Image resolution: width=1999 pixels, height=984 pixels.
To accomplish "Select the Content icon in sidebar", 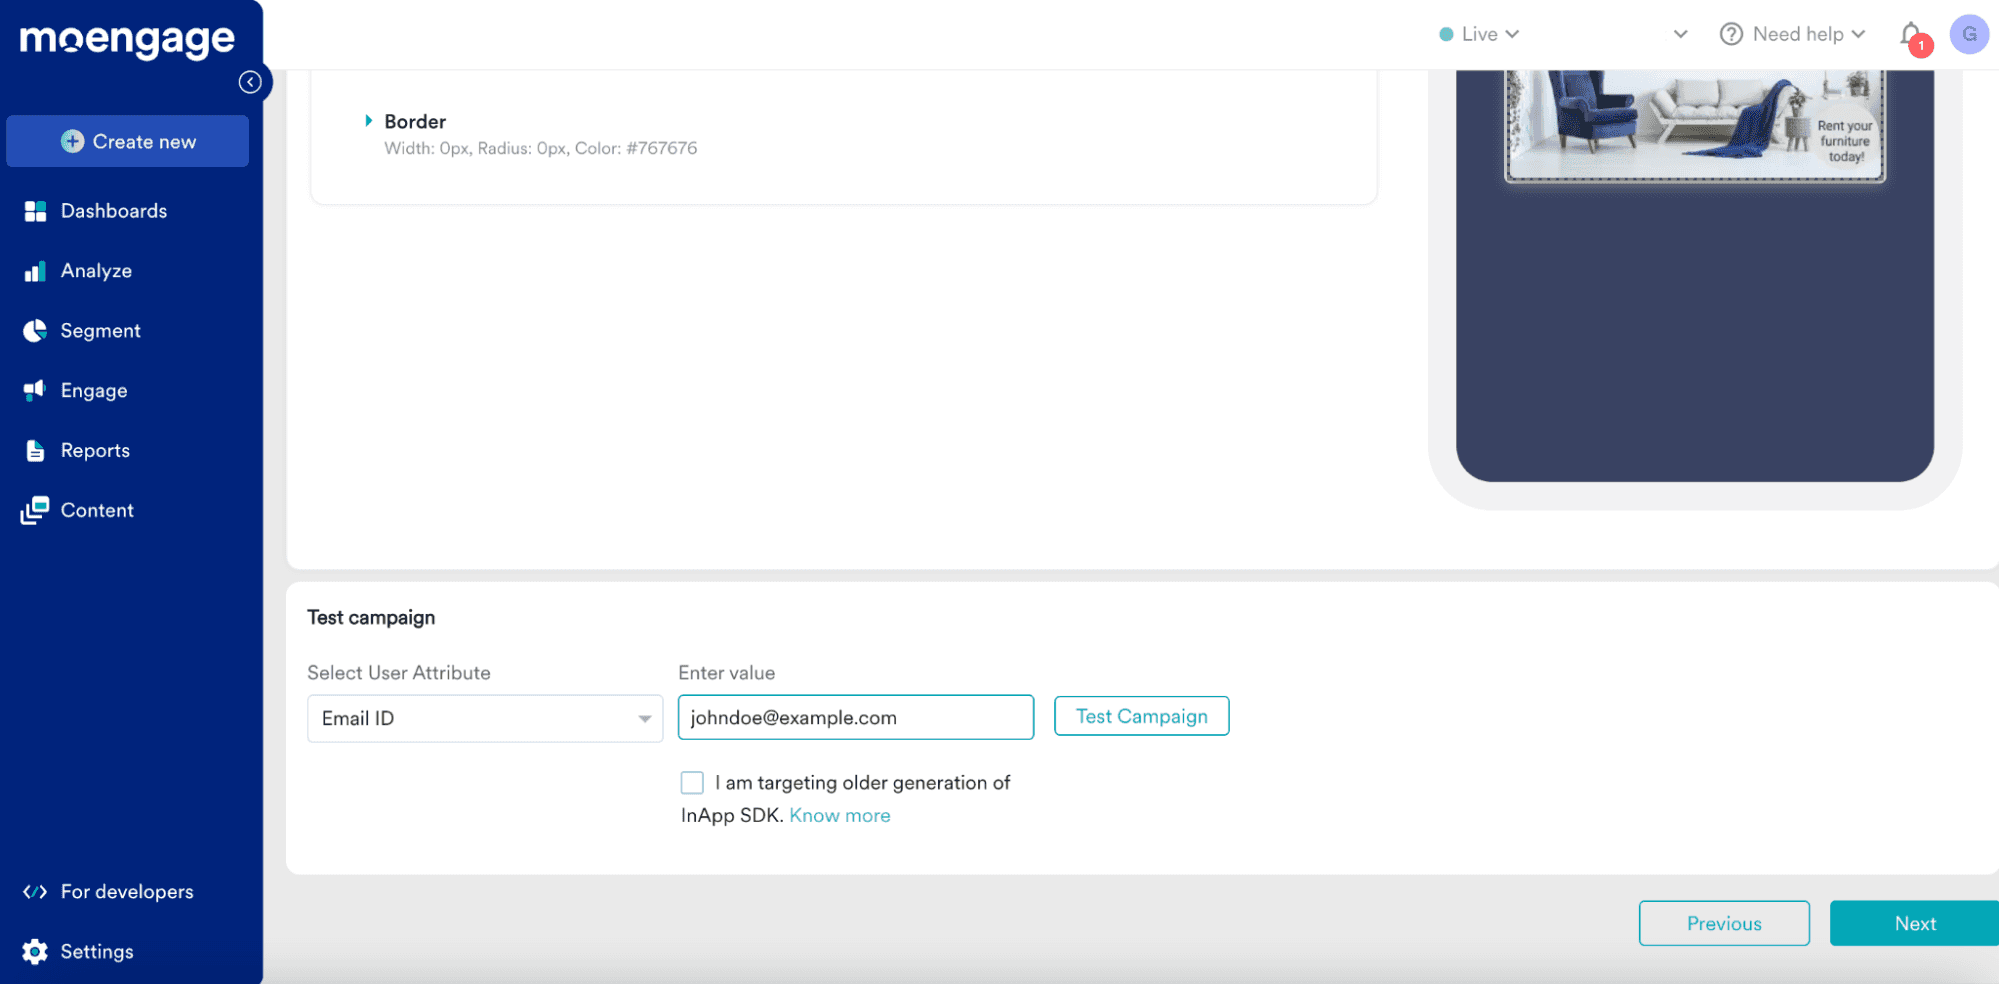I will (35, 510).
